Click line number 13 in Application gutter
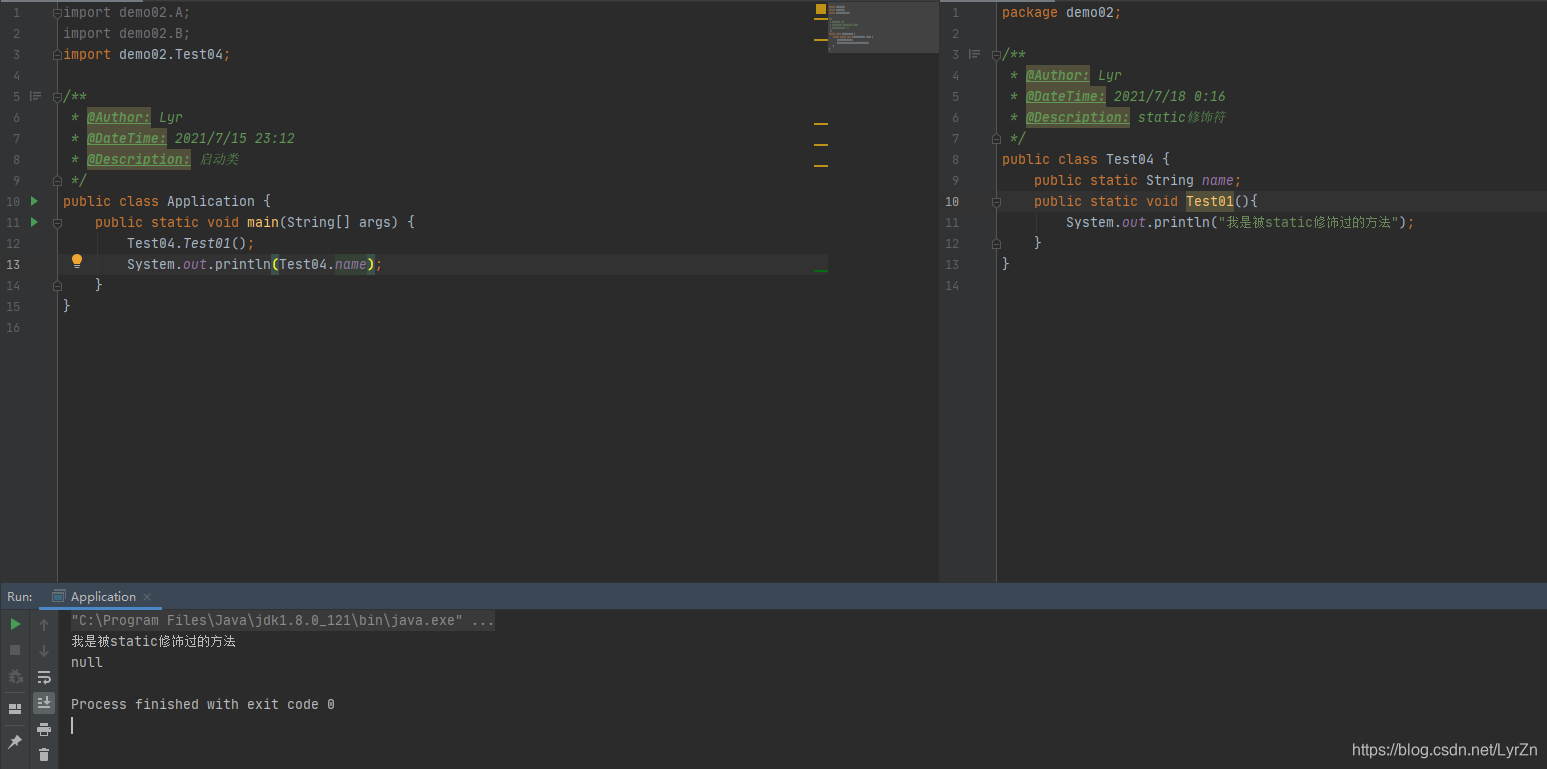The width and height of the screenshot is (1547, 769). pos(13,264)
